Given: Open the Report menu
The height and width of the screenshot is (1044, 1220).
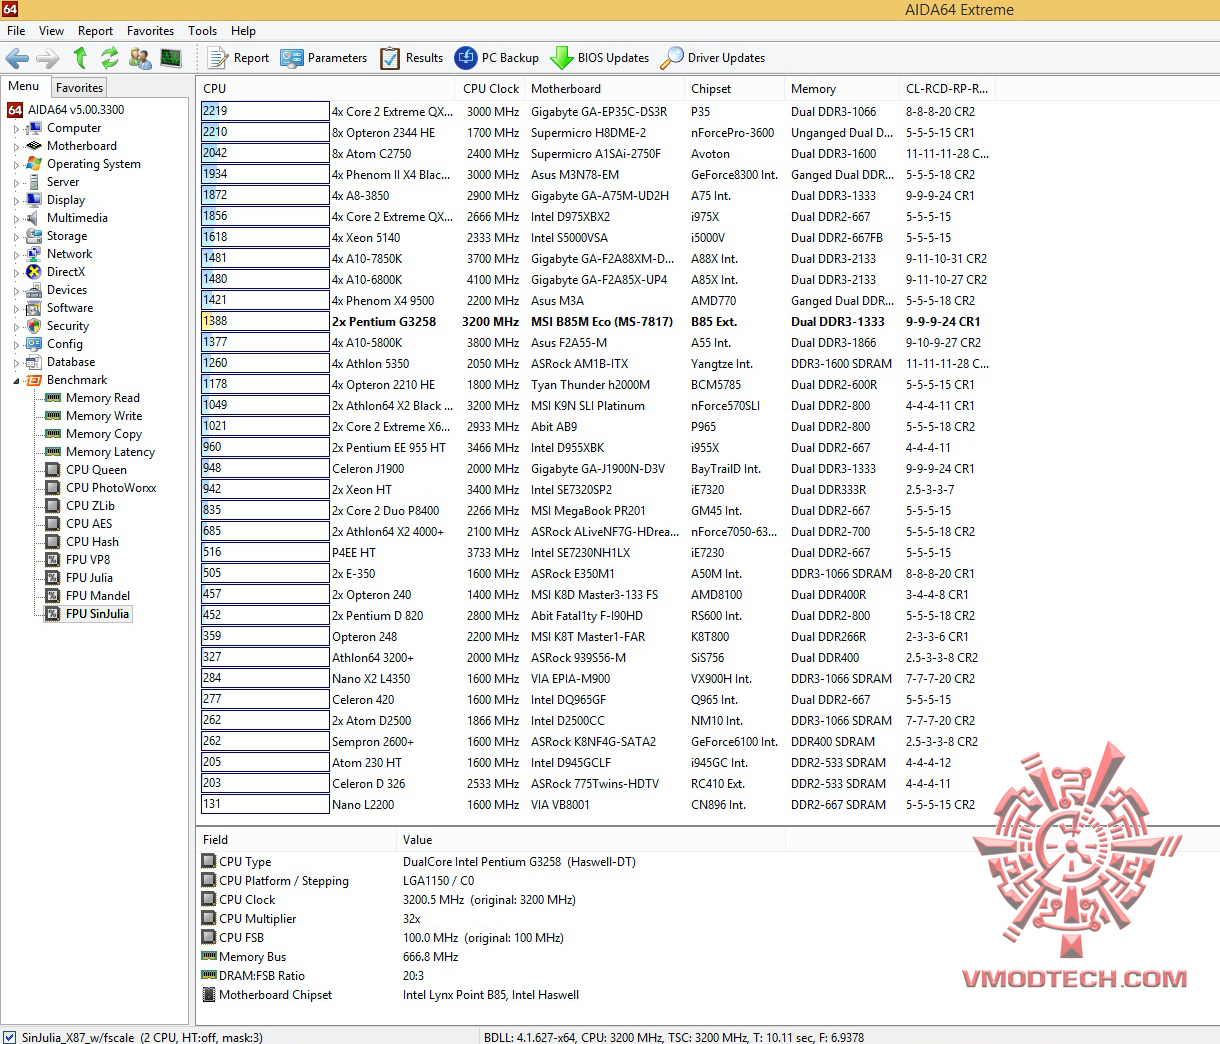Looking at the screenshot, I should coord(96,31).
